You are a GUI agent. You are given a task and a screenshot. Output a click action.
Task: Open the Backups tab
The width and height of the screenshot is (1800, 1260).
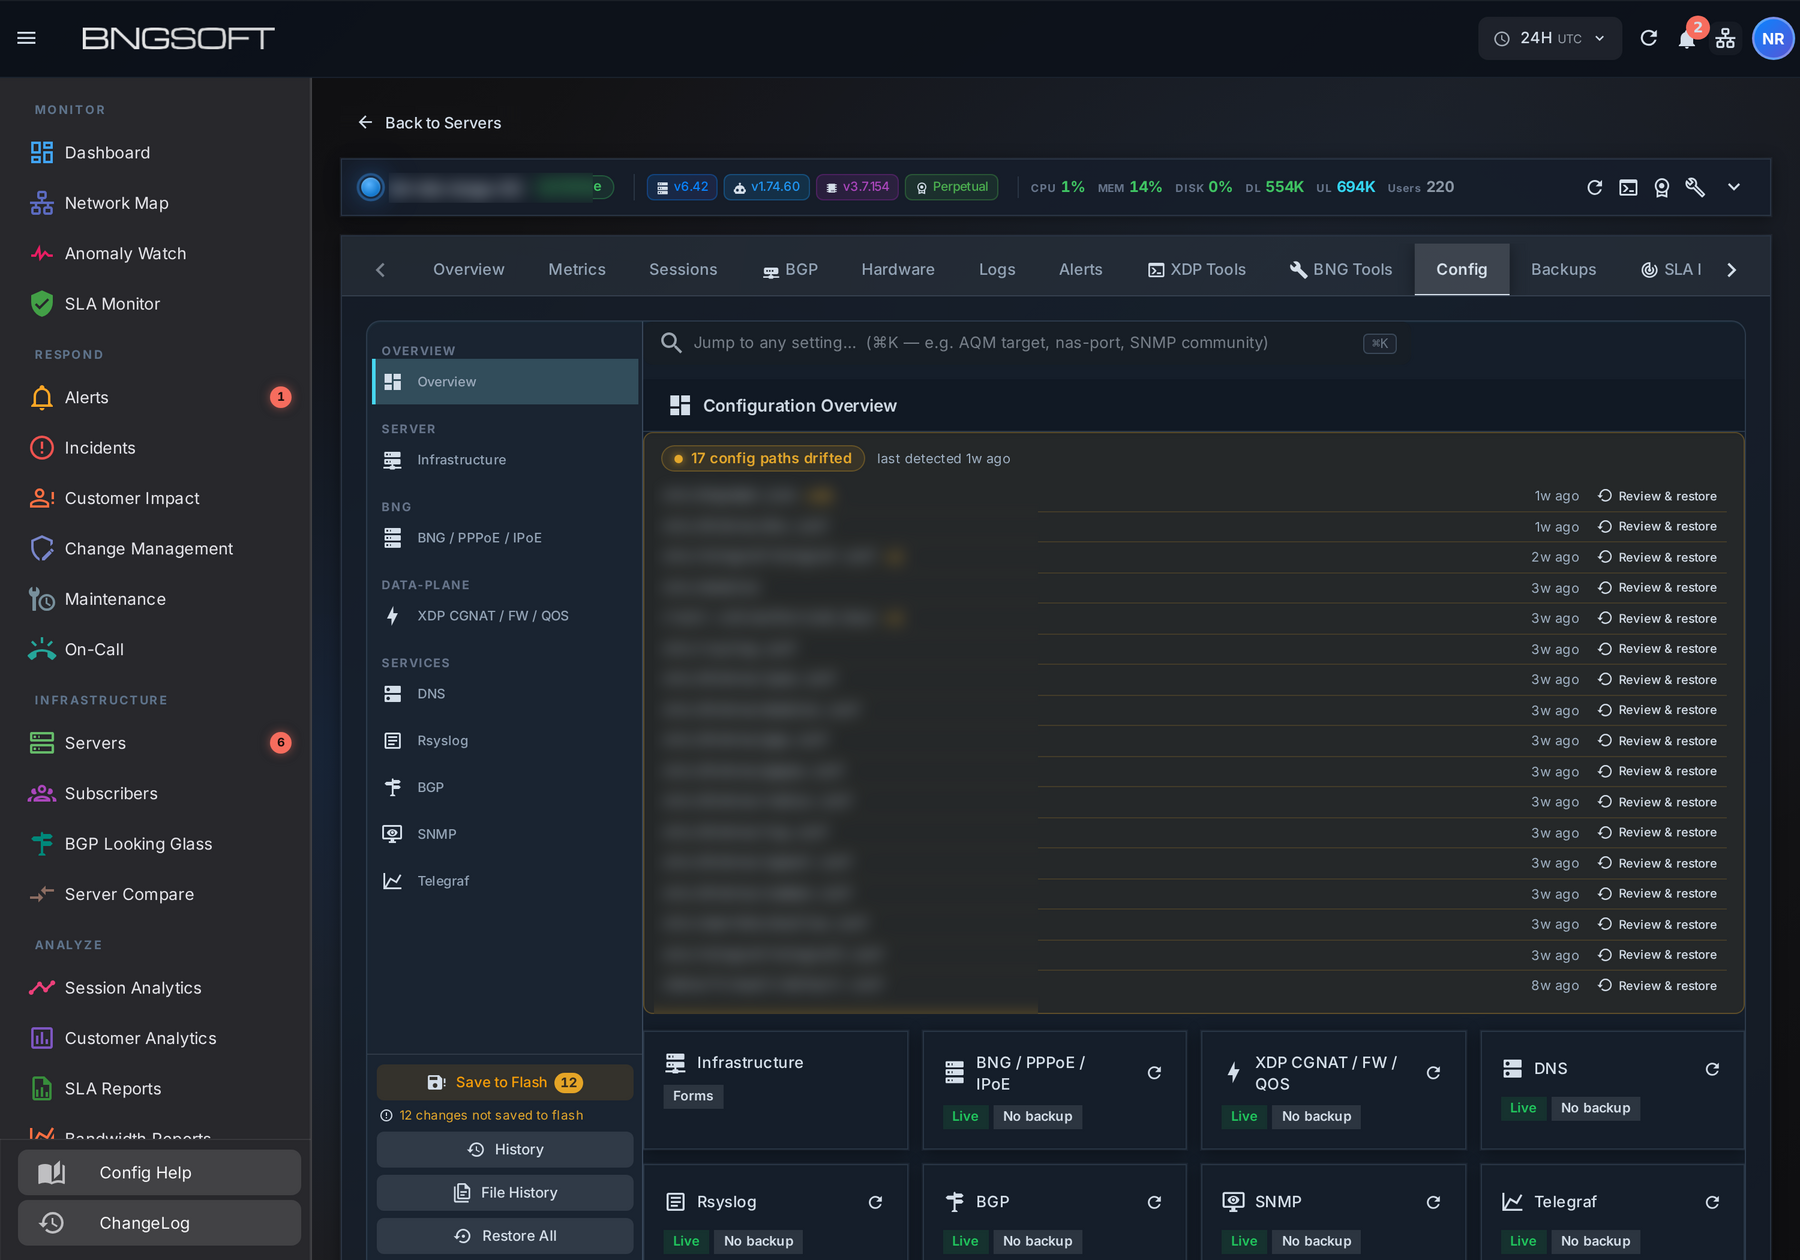click(x=1563, y=269)
